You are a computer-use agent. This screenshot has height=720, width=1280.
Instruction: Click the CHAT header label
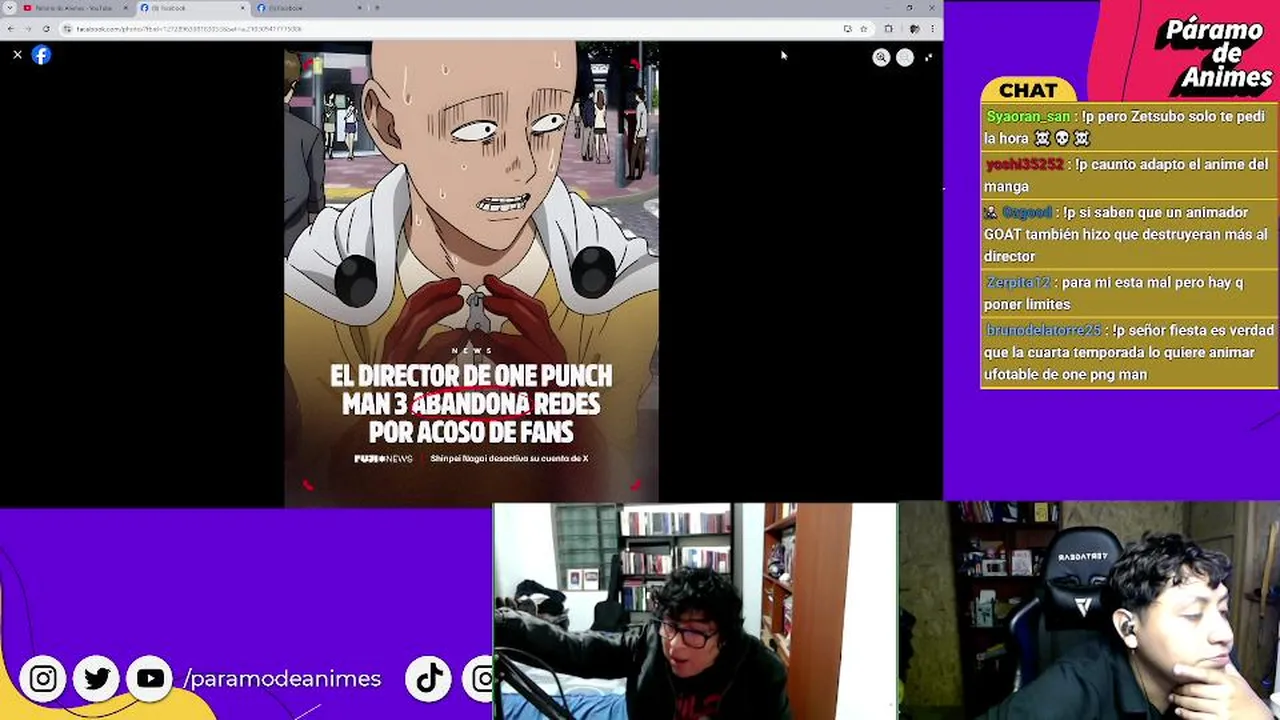point(1028,90)
